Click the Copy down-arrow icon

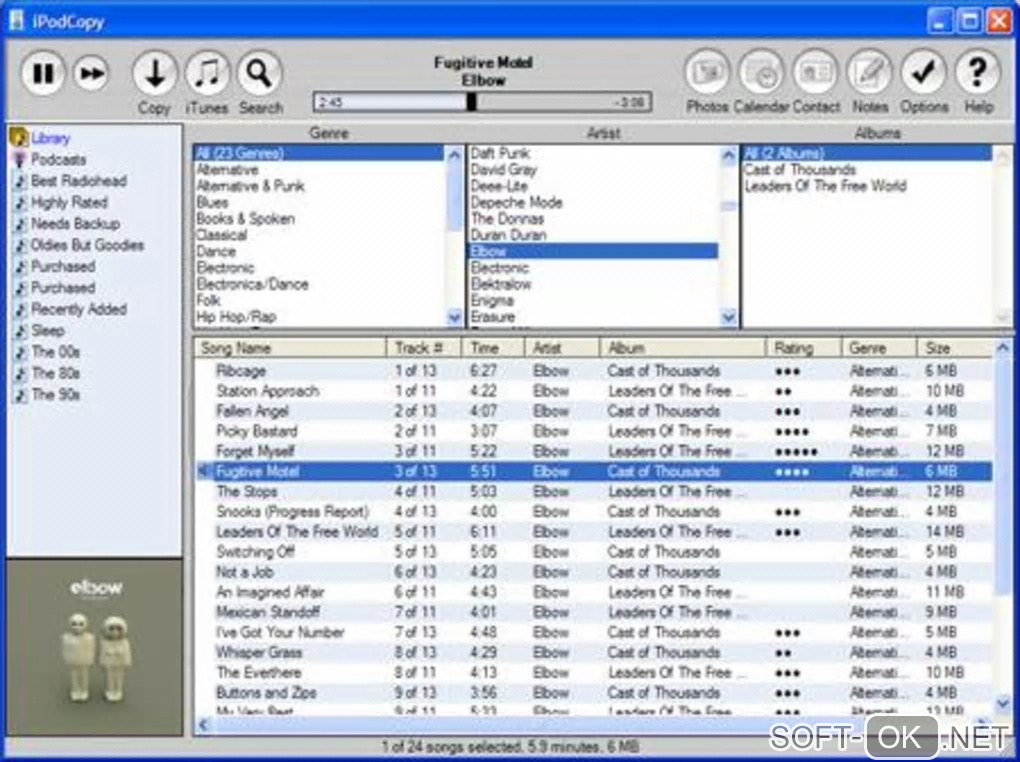coord(154,73)
